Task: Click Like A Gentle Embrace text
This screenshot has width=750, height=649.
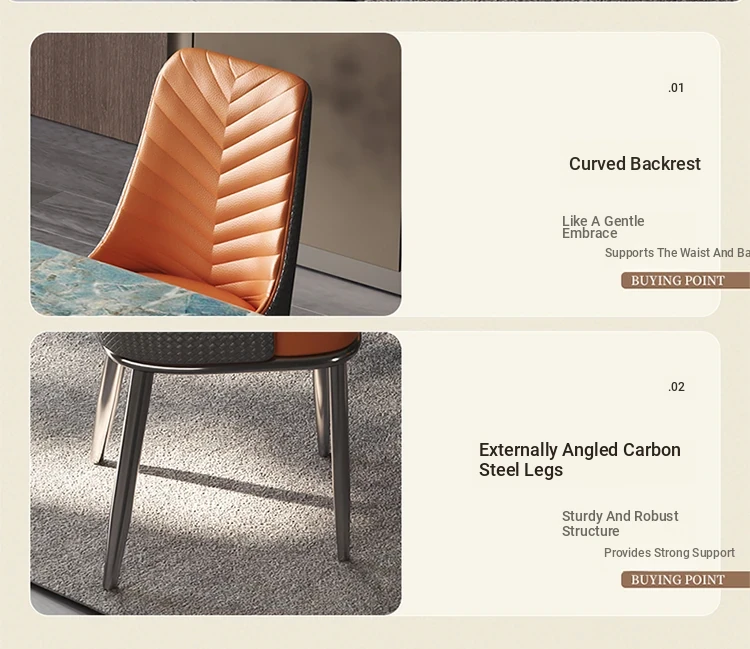Action: point(603,227)
